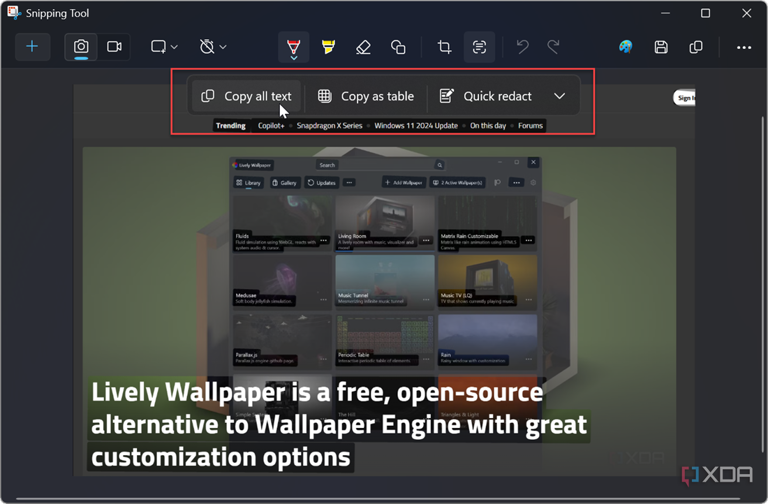Click the Rain wallpaper thumbnail
768x504 pixels.
click(487, 342)
